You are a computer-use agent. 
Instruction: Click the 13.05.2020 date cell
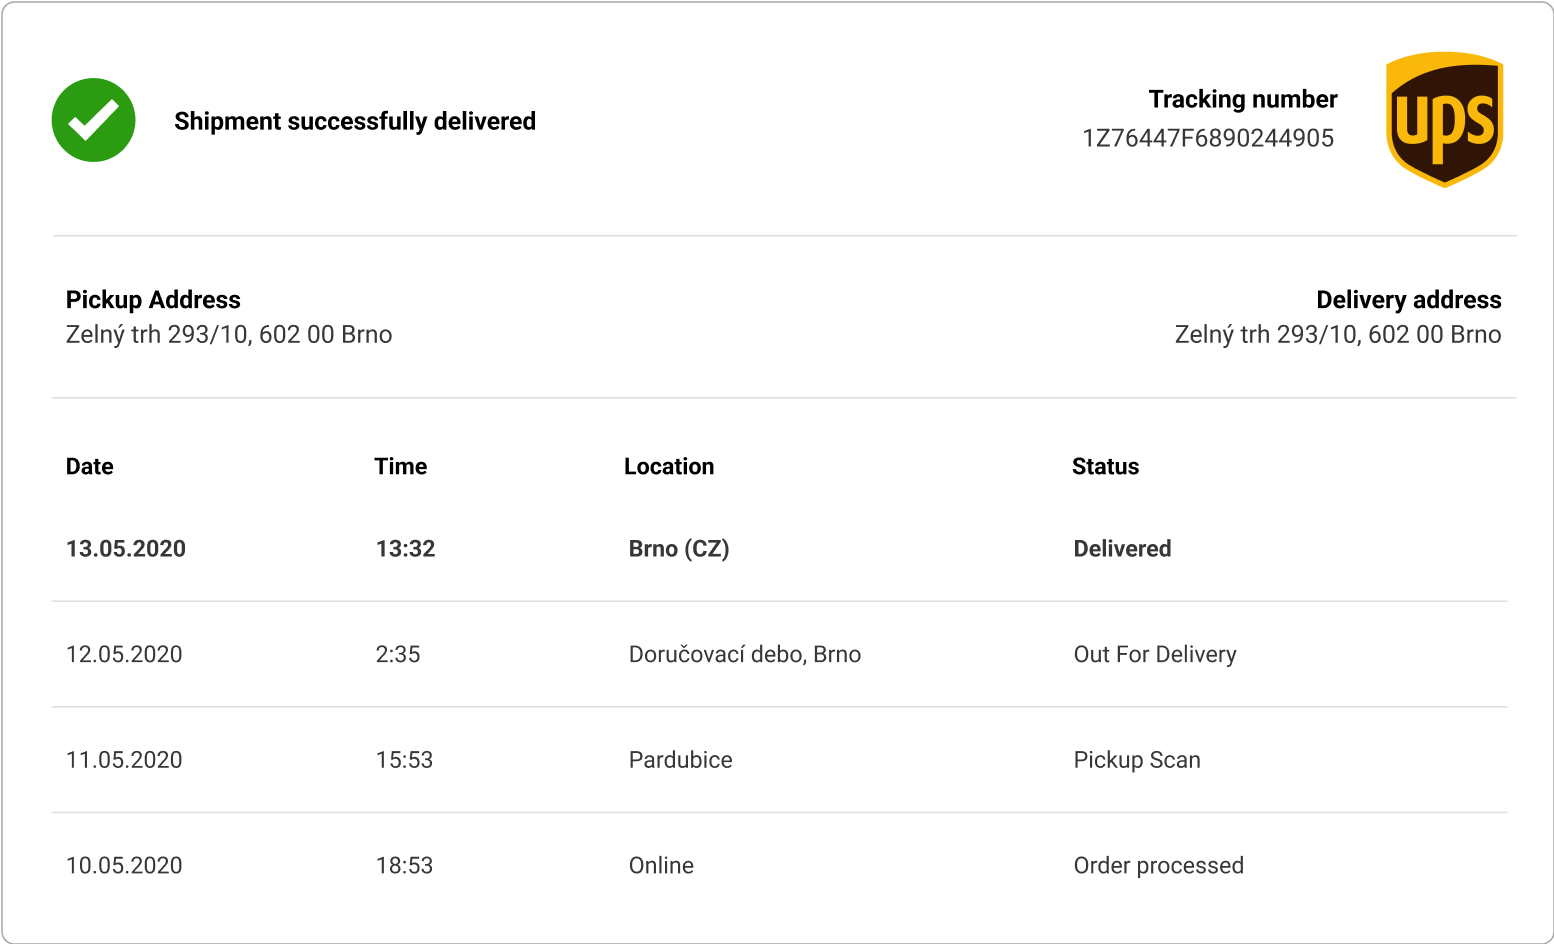126,548
